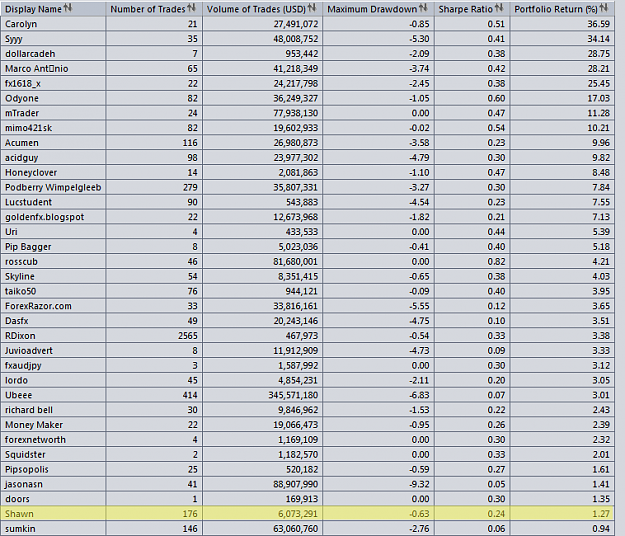The width and height of the screenshot is (625, 536).
Task: Click volume value 77,938,130
Action: (x=295, y=113)
